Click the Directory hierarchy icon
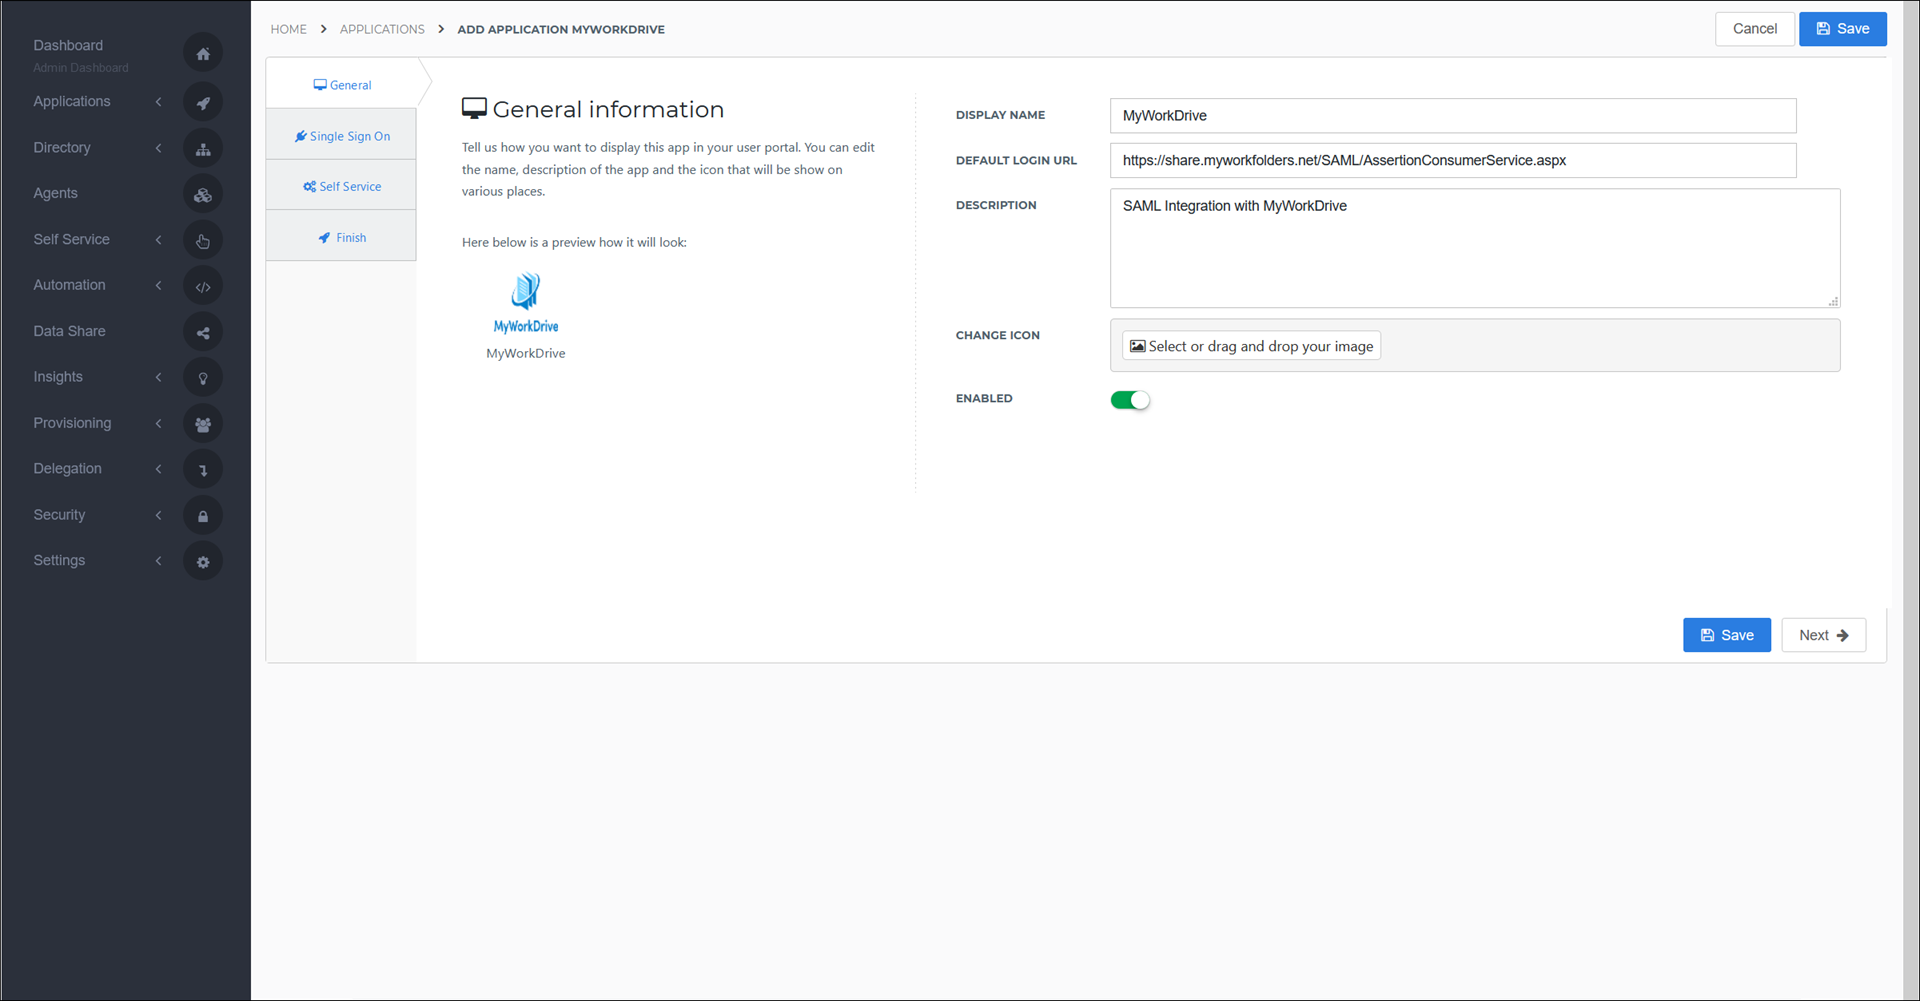 (x=203, y=149)
